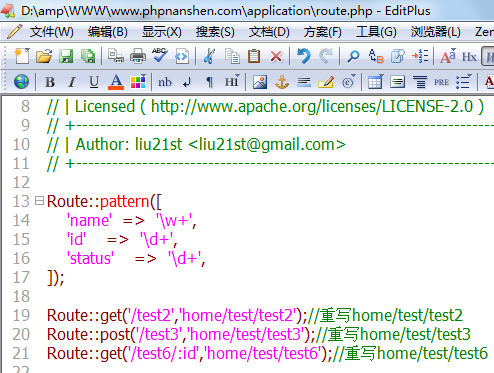This screenshot has height=373, width=494.
Task: Toggle Bold formatting button
Action: (x=50, y=82)
